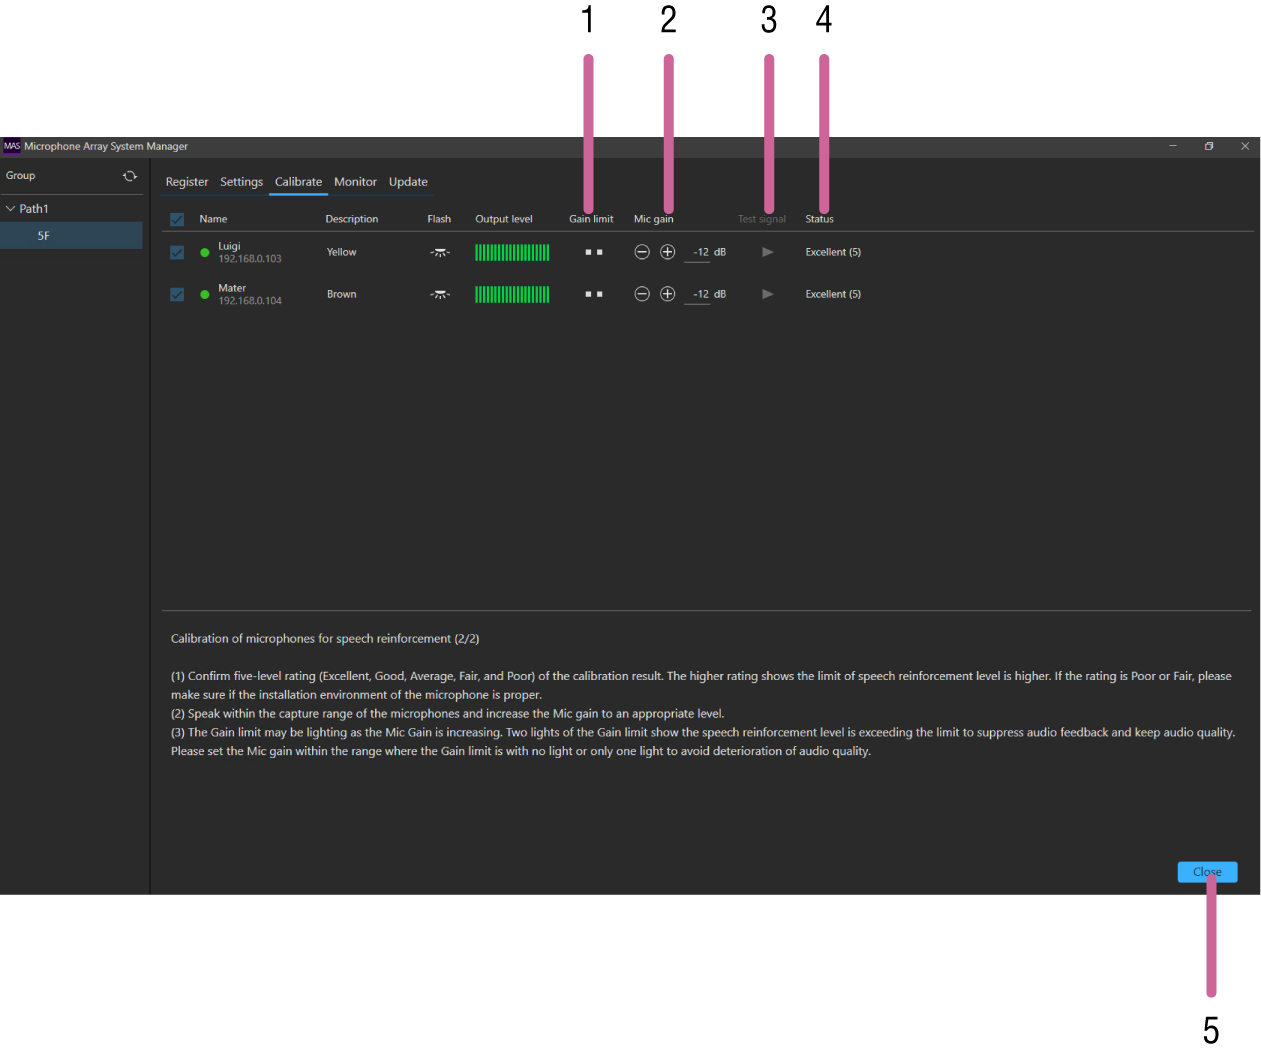The image size is (1261, 1053).
Task: Flash the Mater microphone light
Action: point(440,294)
